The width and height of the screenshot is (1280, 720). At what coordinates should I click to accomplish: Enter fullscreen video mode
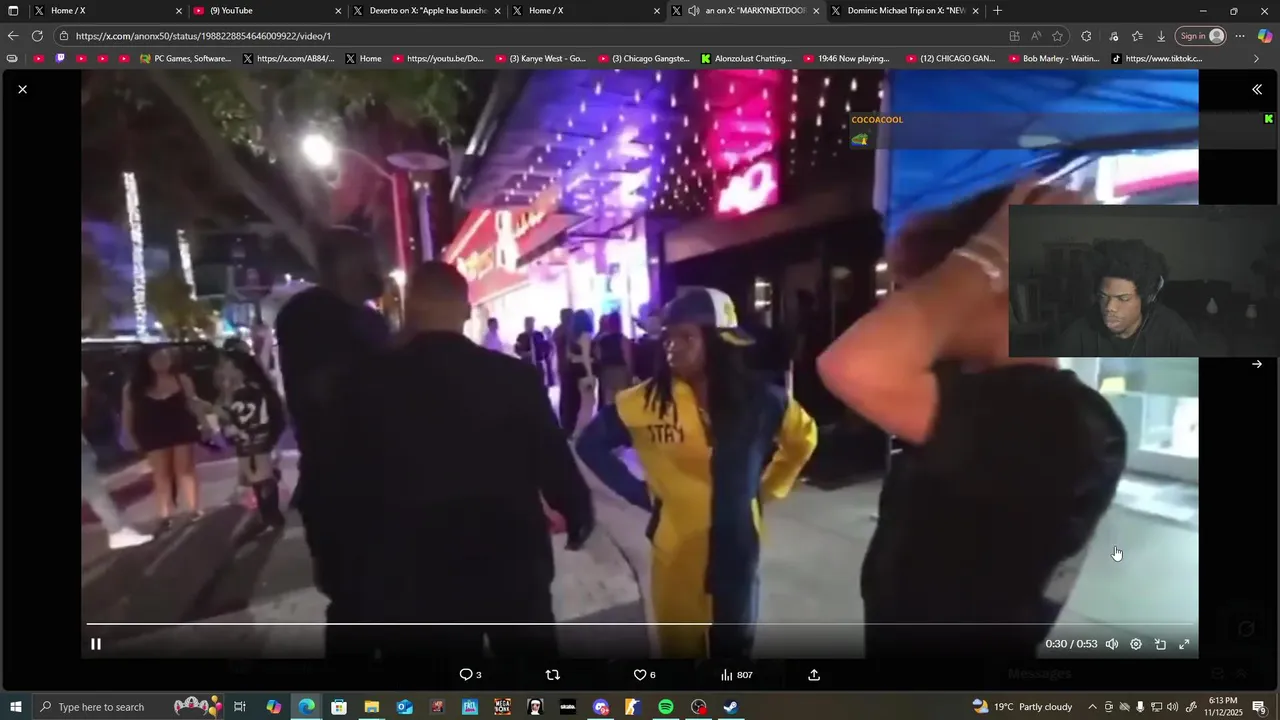[1184, 644]
